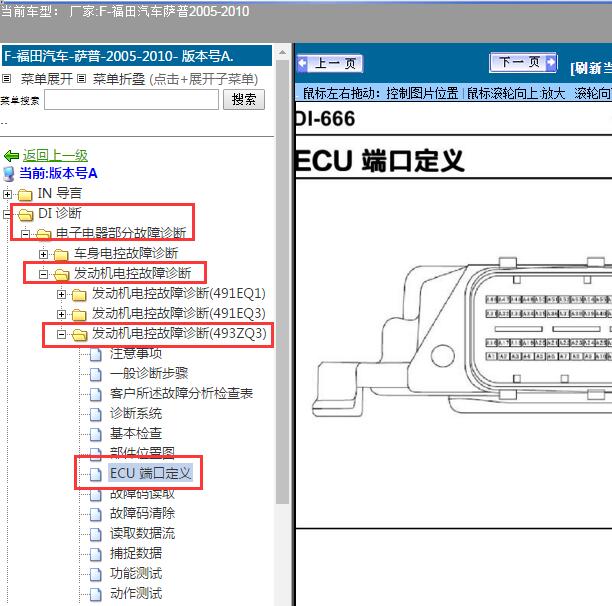The image size is (612, 606).
Task: Expand 发动机电控故障诊断(491EQ1) node
Action: [x=61, y=294]
